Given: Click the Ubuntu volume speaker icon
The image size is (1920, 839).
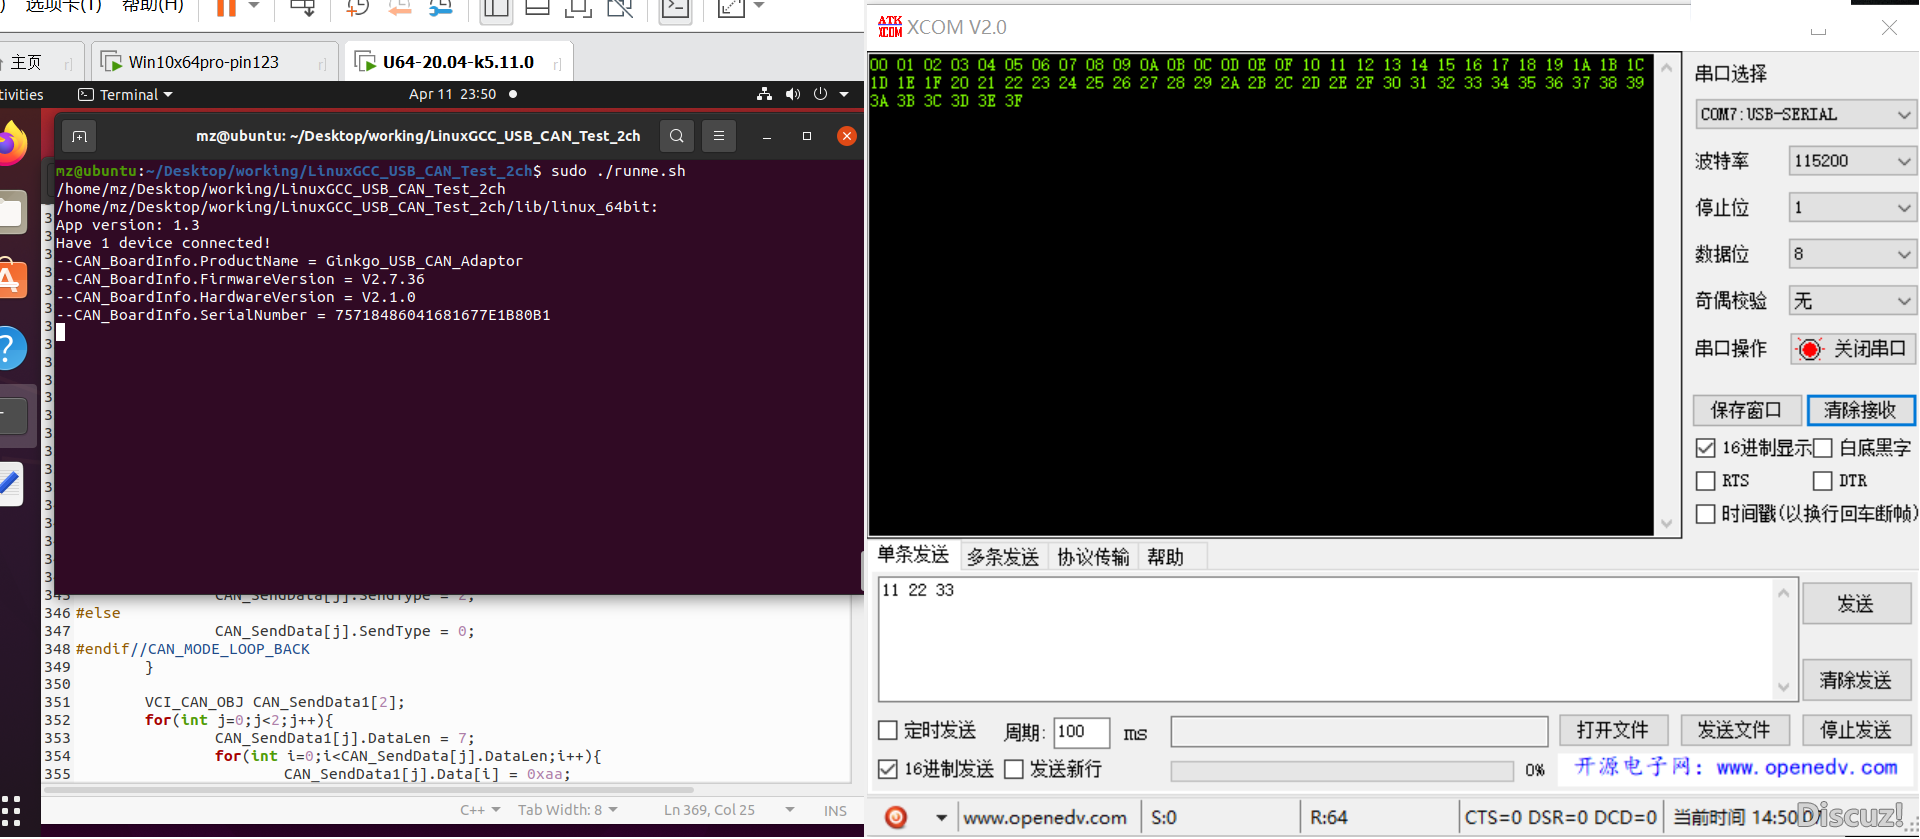Looking at the screenshot, I should (793, 94).
